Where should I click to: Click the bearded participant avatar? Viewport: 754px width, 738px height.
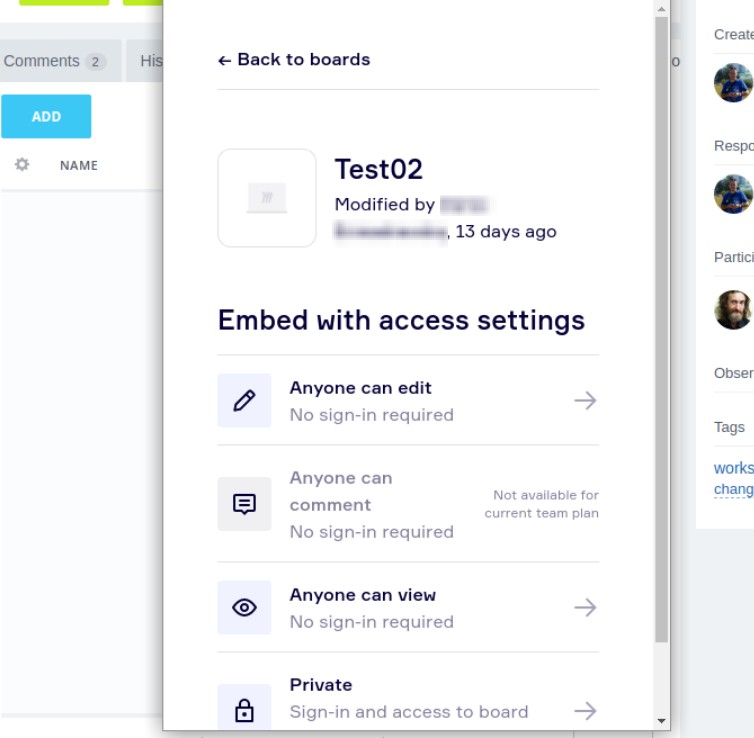(733, 310)
